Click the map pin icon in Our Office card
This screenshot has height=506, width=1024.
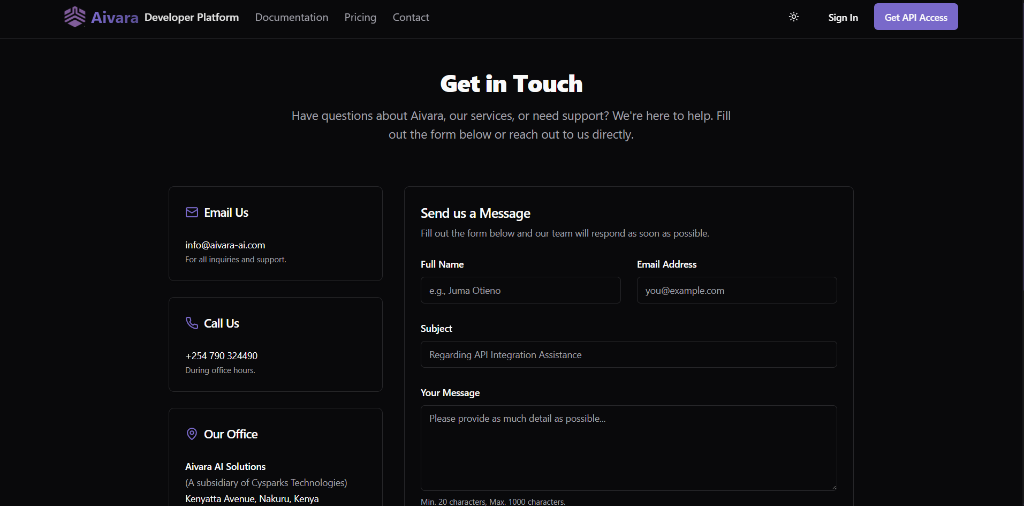tap(192, 434)
